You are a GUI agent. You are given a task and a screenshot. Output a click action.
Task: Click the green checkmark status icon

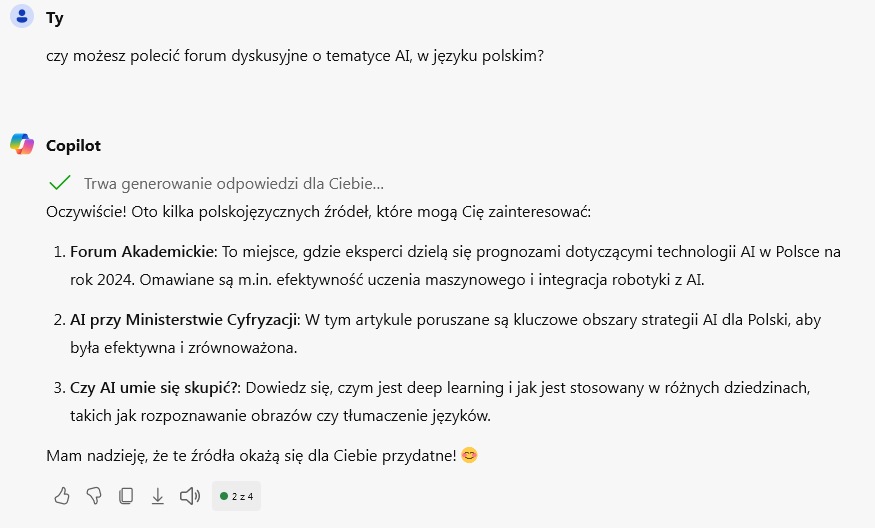(x=60, y=183)
